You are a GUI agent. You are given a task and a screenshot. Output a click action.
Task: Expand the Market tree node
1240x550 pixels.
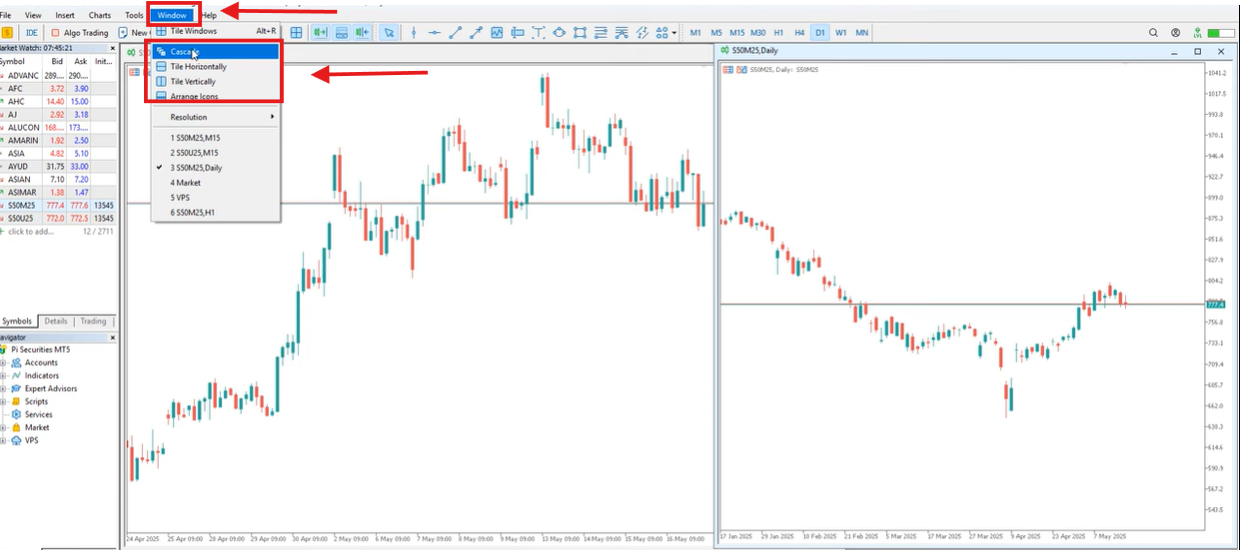(x=3, y=427)
